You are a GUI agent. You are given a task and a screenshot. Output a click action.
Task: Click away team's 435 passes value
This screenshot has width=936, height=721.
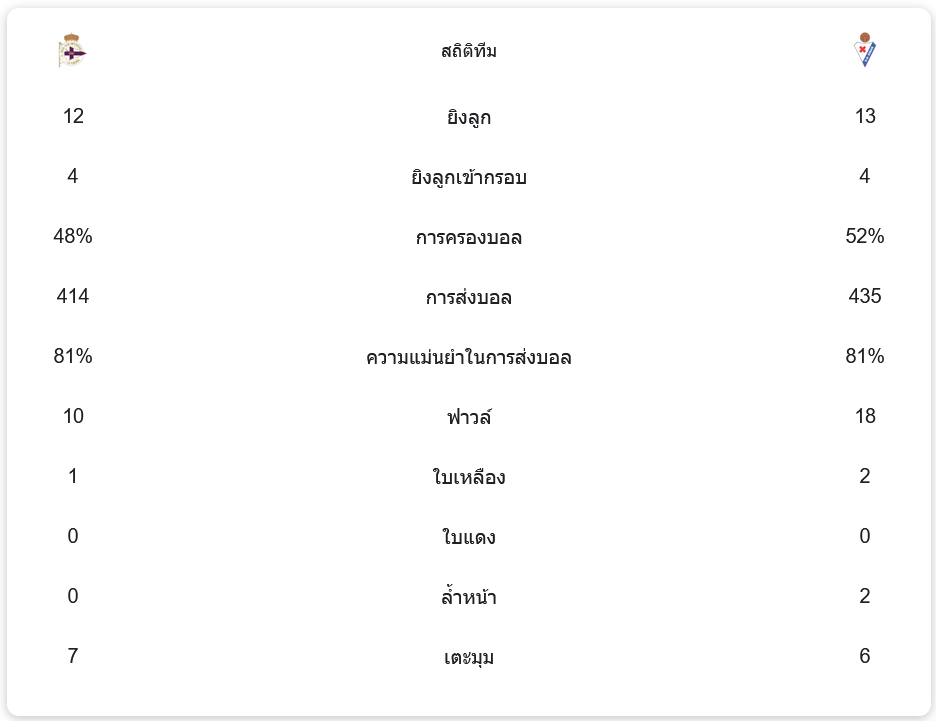click(x=865, y=297)
